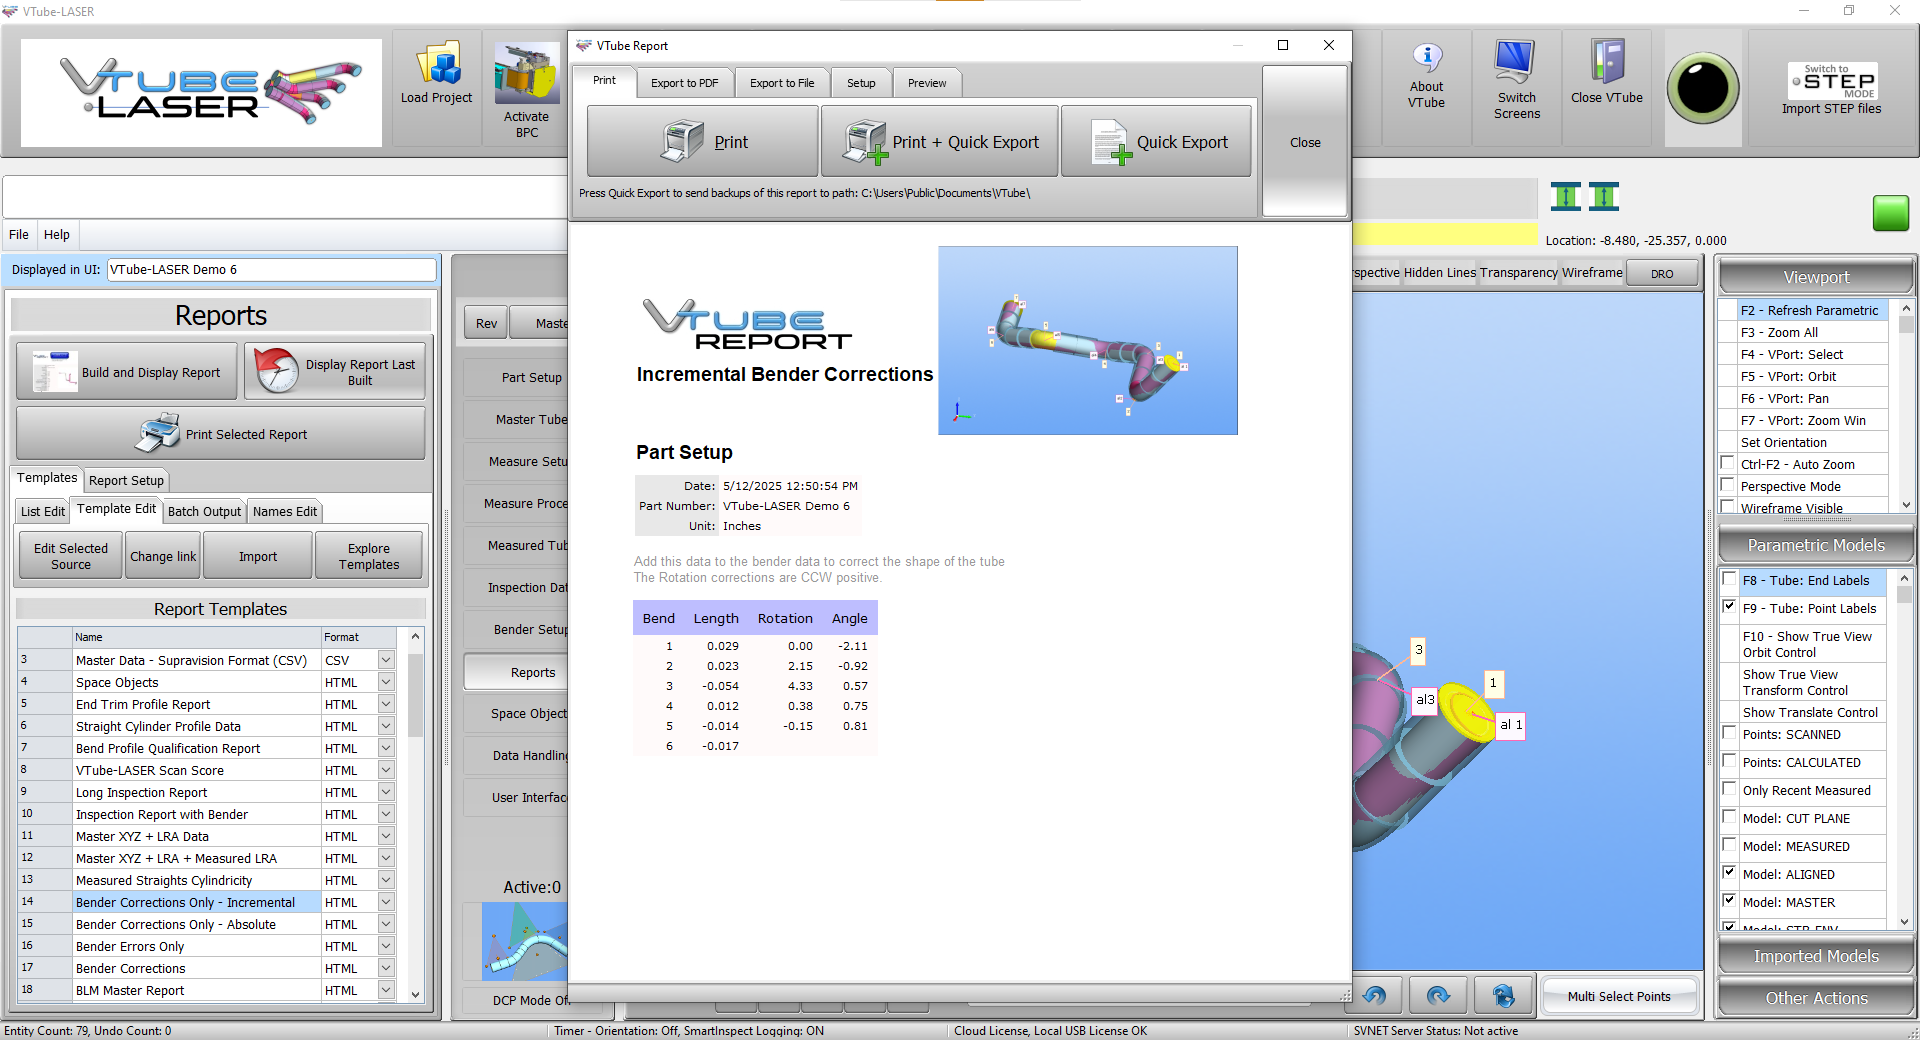Uncheck Model: ALIGNED checkbox

[1730, 873]
